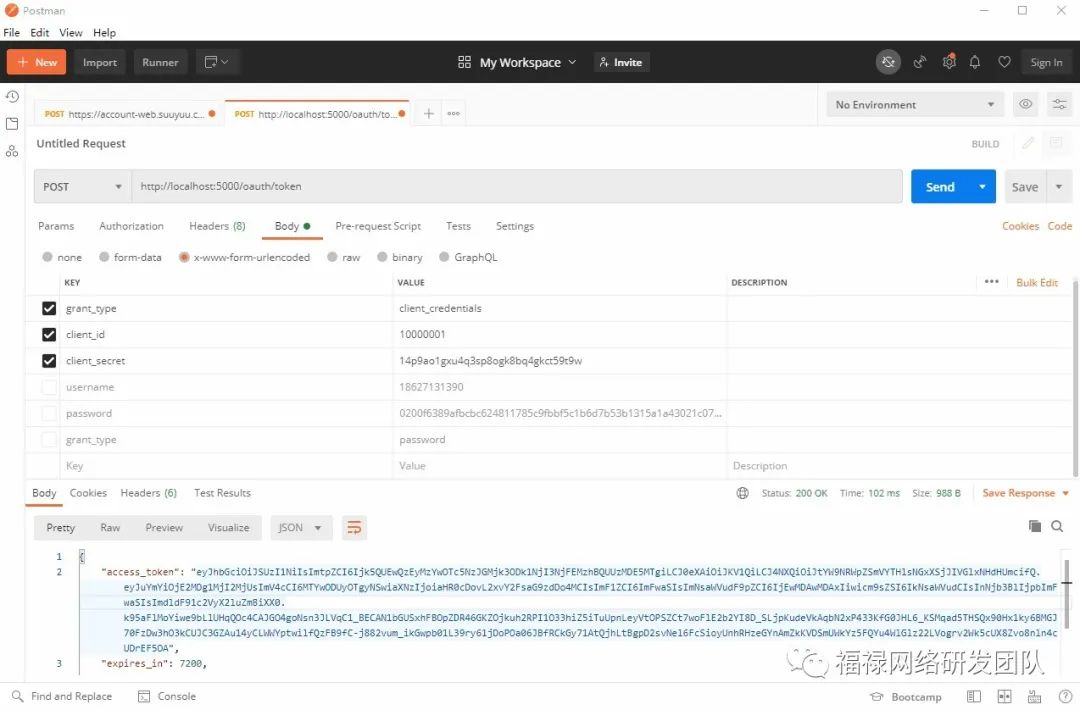Viewport: 1080px width, 710px height.
Task: Add a new request tab with plus
Action: point(428,114)
